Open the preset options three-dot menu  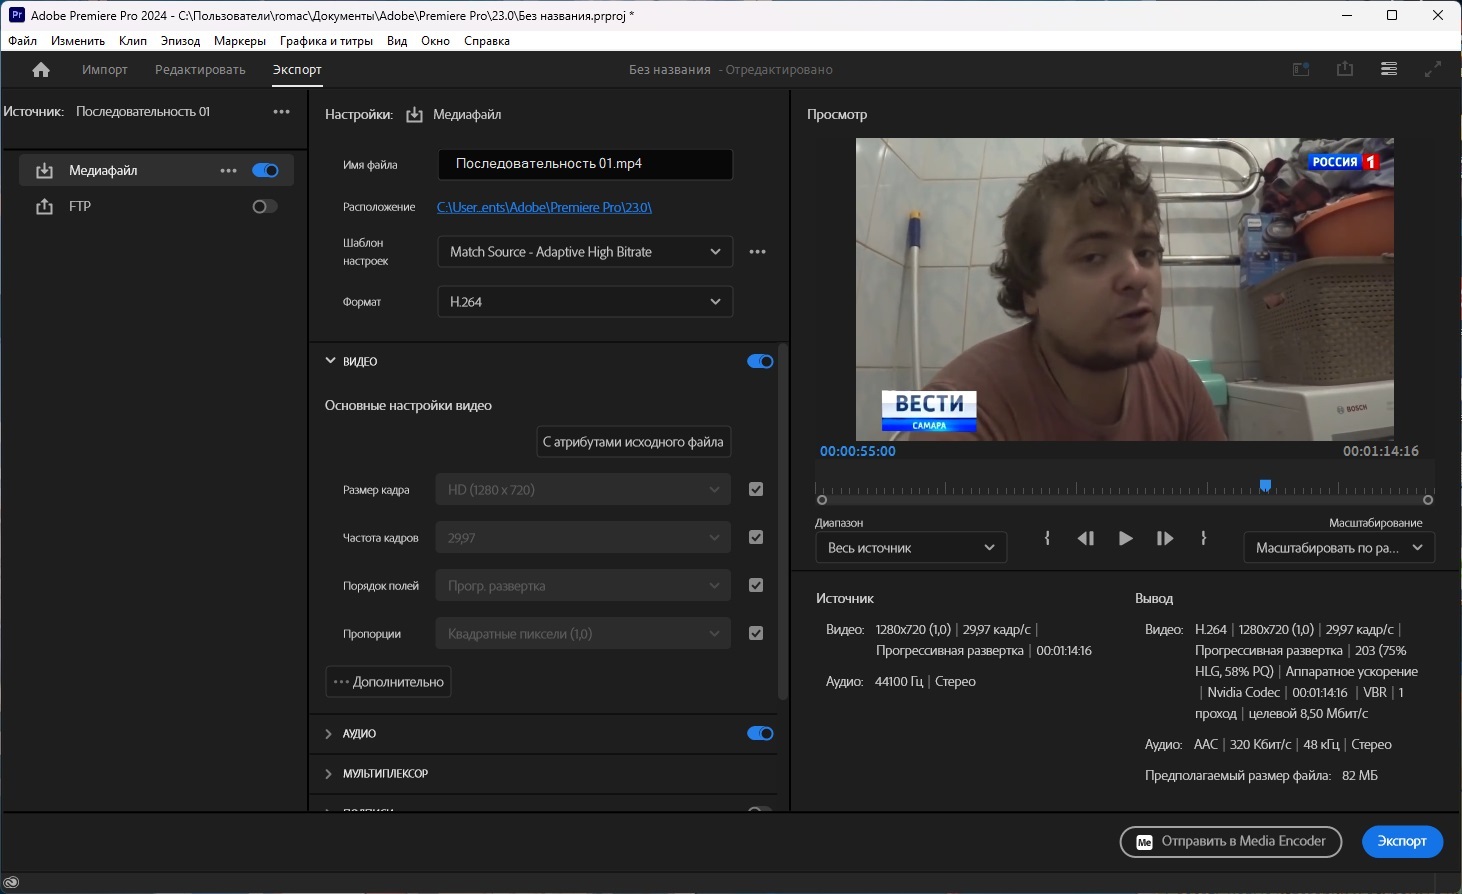point(757,252)
